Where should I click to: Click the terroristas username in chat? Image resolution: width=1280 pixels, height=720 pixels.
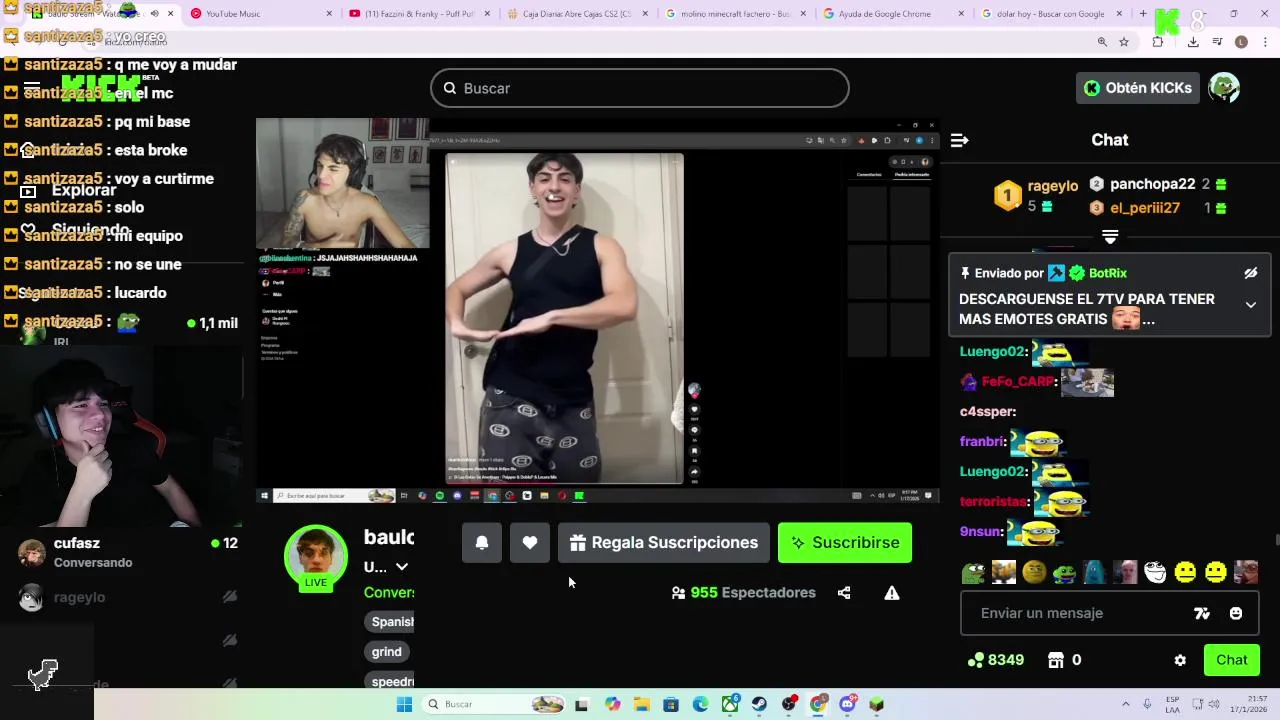pyautogui.click(x=993, y=502)
